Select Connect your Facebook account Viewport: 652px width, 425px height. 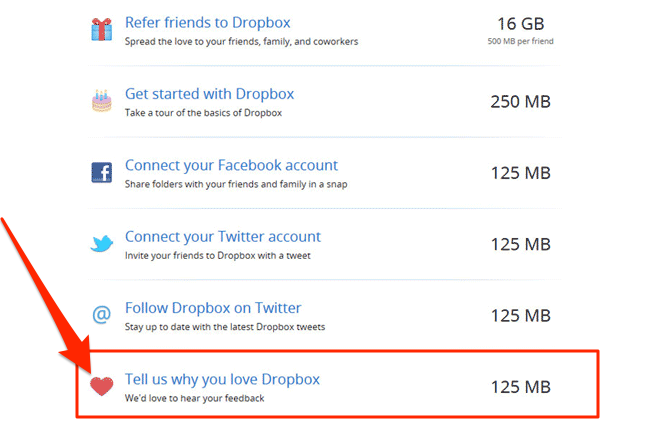(x=231, y=166)
